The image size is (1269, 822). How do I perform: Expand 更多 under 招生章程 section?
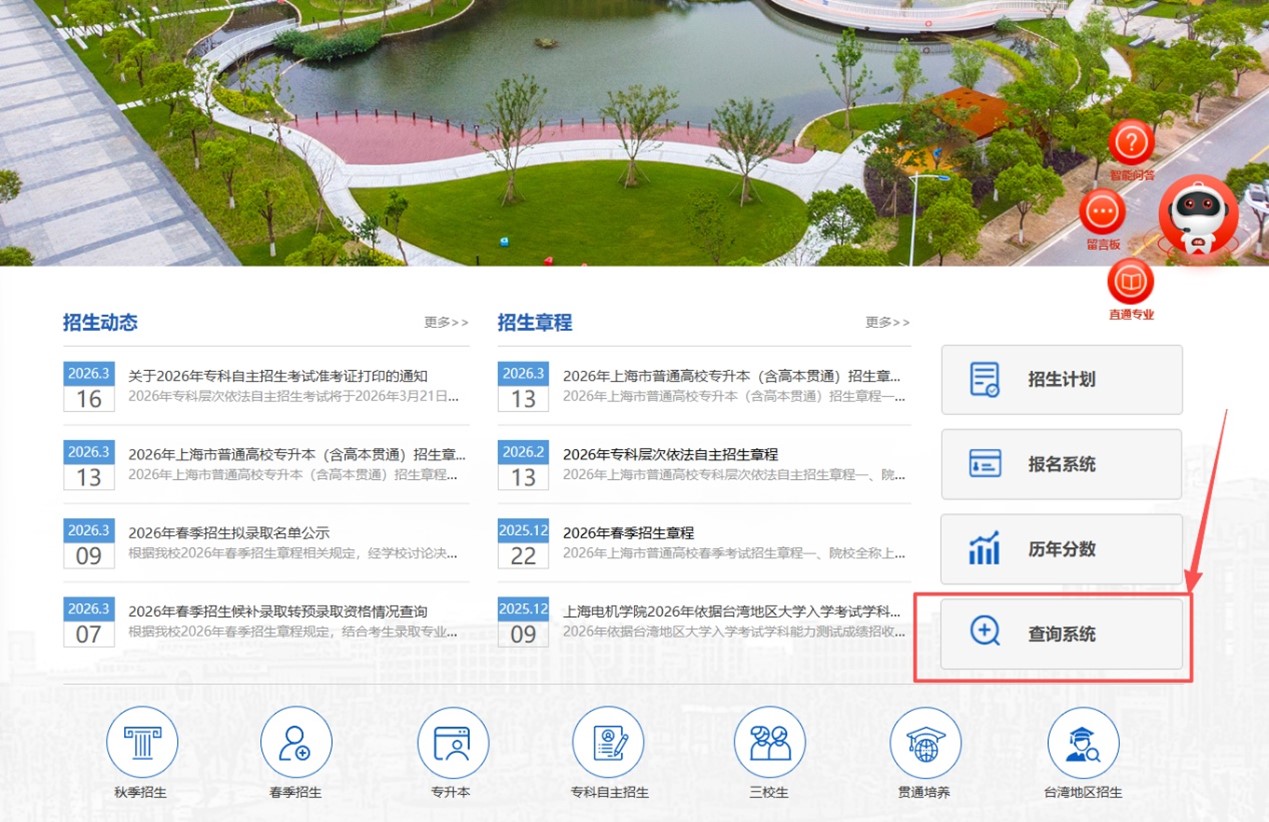[x=888, y=322]
